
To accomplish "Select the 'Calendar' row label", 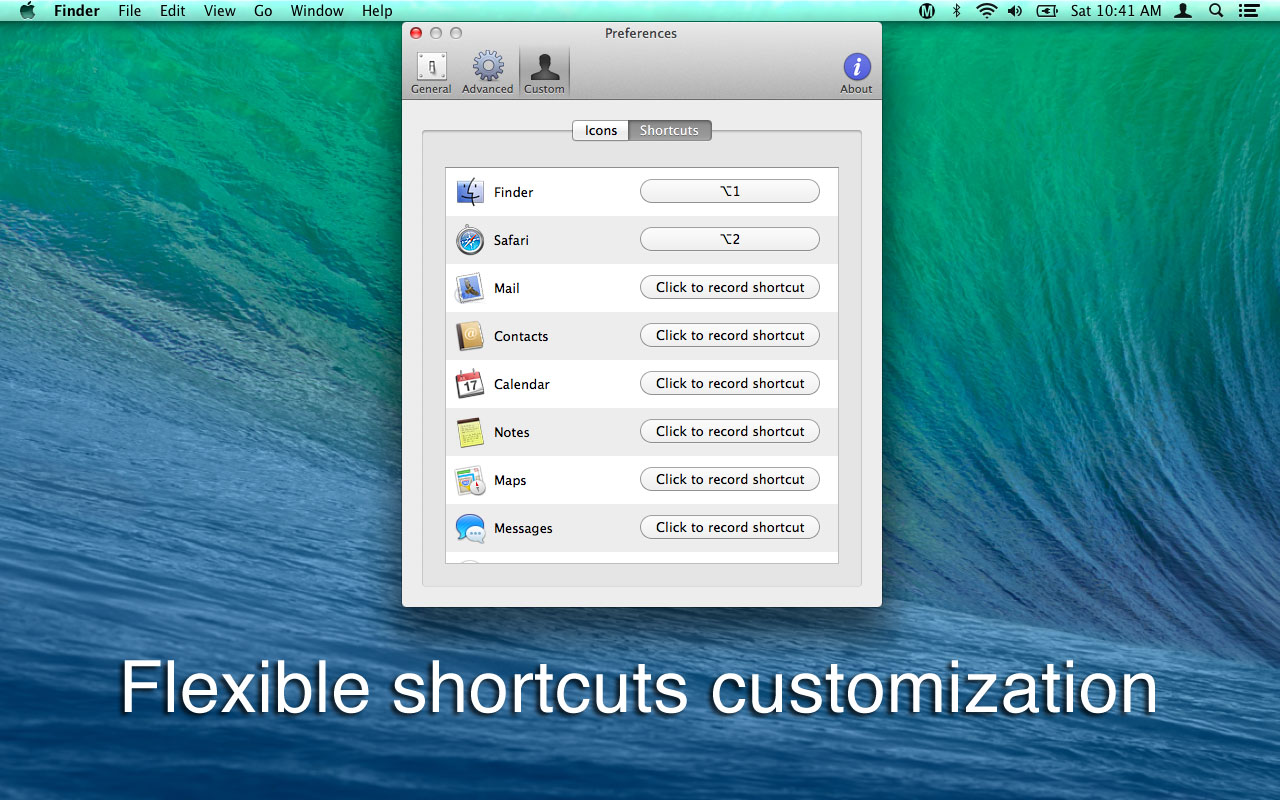I will coord(522,384).
